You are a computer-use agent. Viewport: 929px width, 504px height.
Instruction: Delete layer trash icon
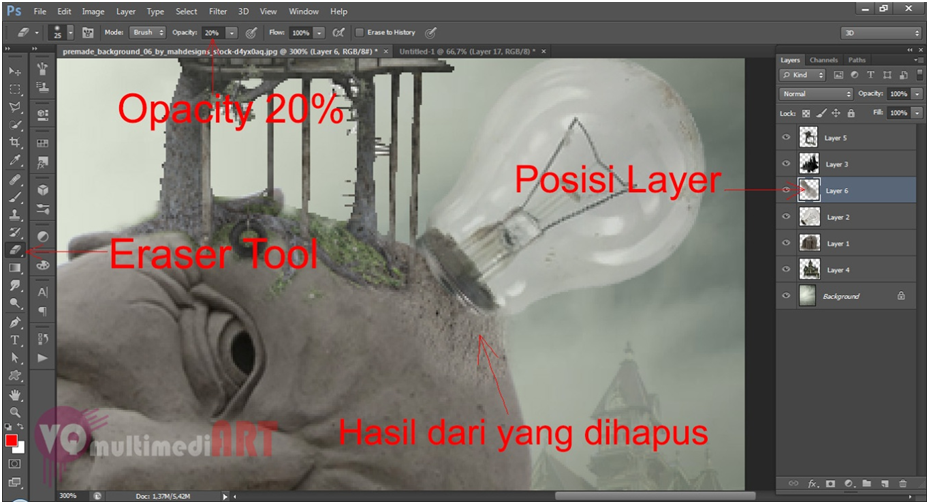tap(903, 484)
